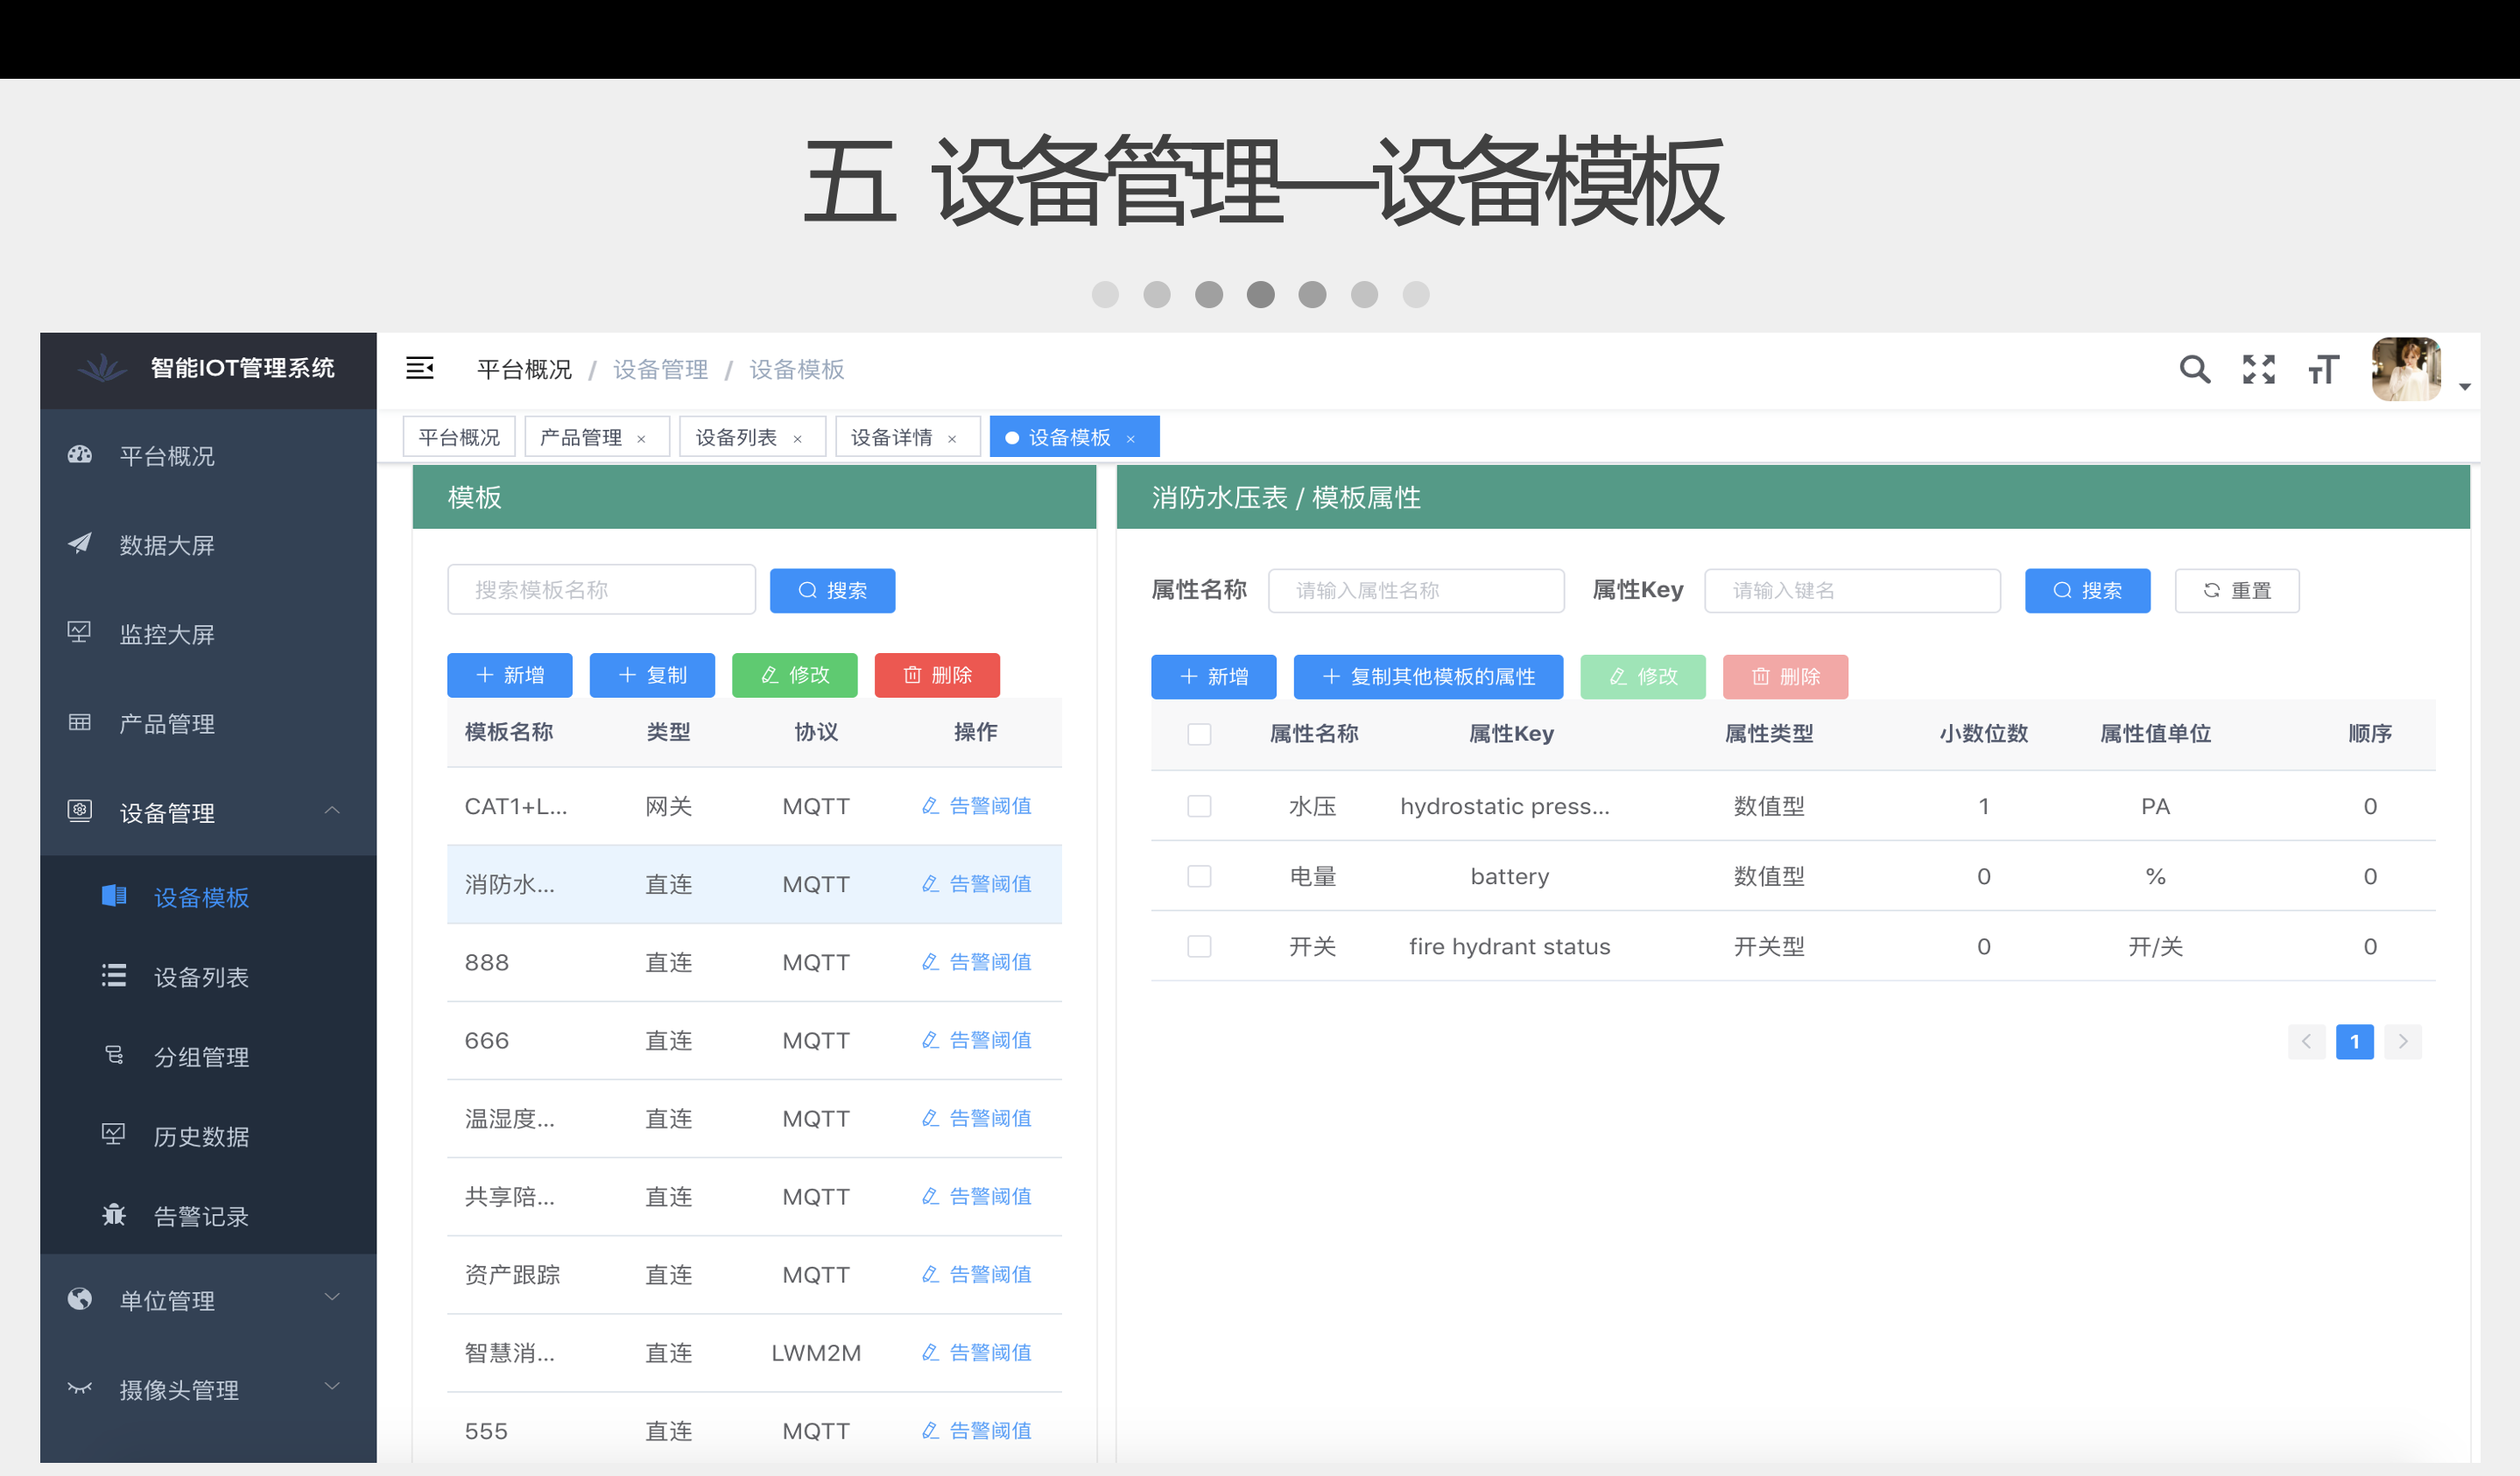Click the pagination previous arrow
This screenshot has width=2520, height=1476.
(x=2306, y=1042)
